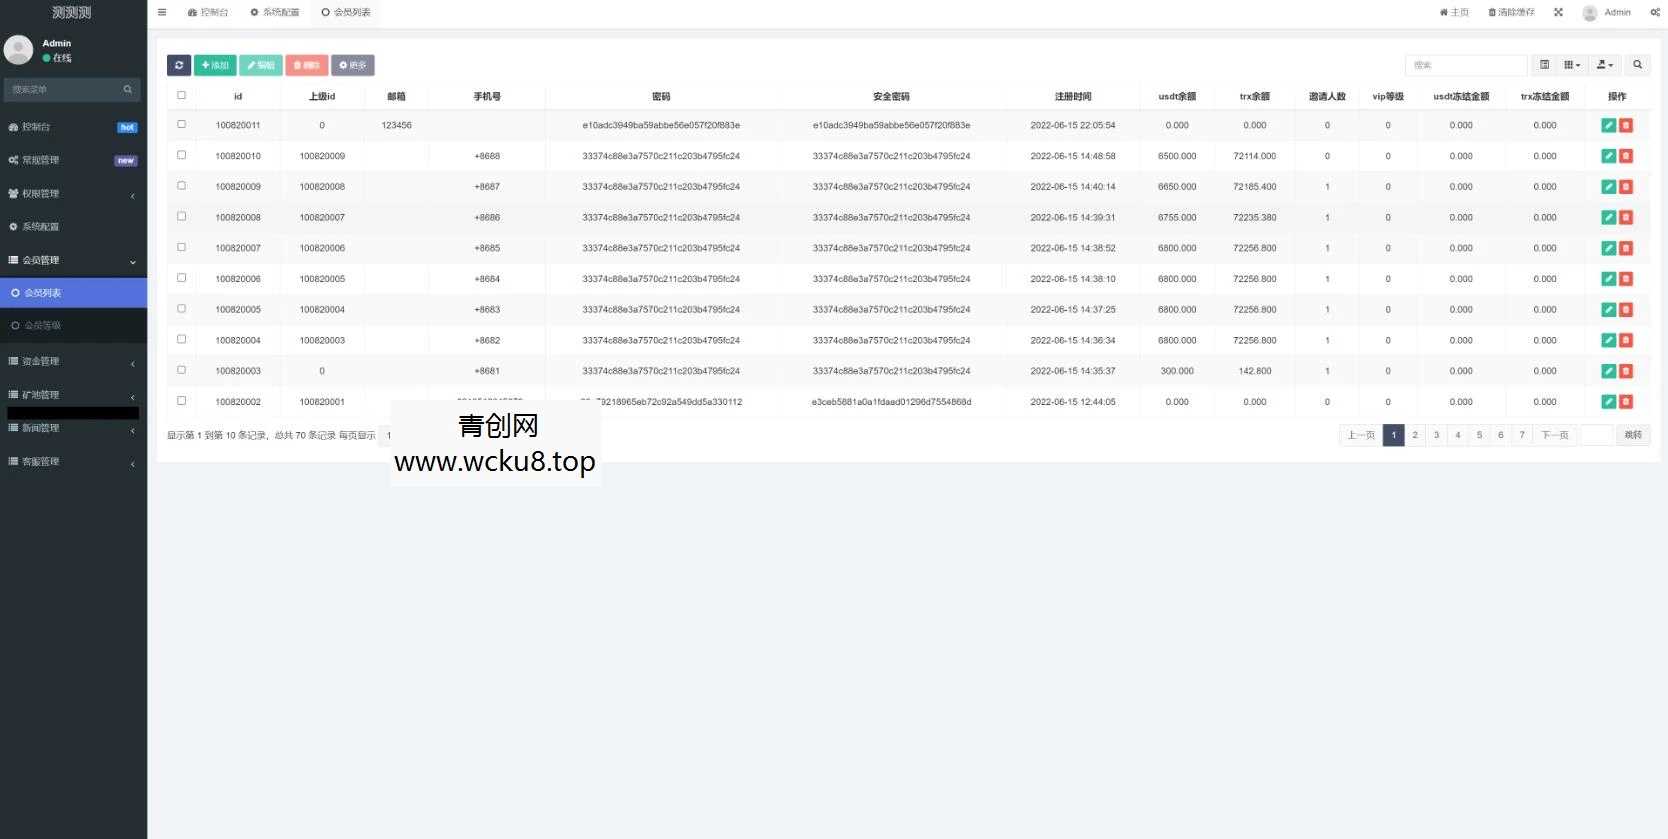Viewport: 1668px width, 839px height.
Task: Click 清除缓存 in the top bar
Action: 1511,12
